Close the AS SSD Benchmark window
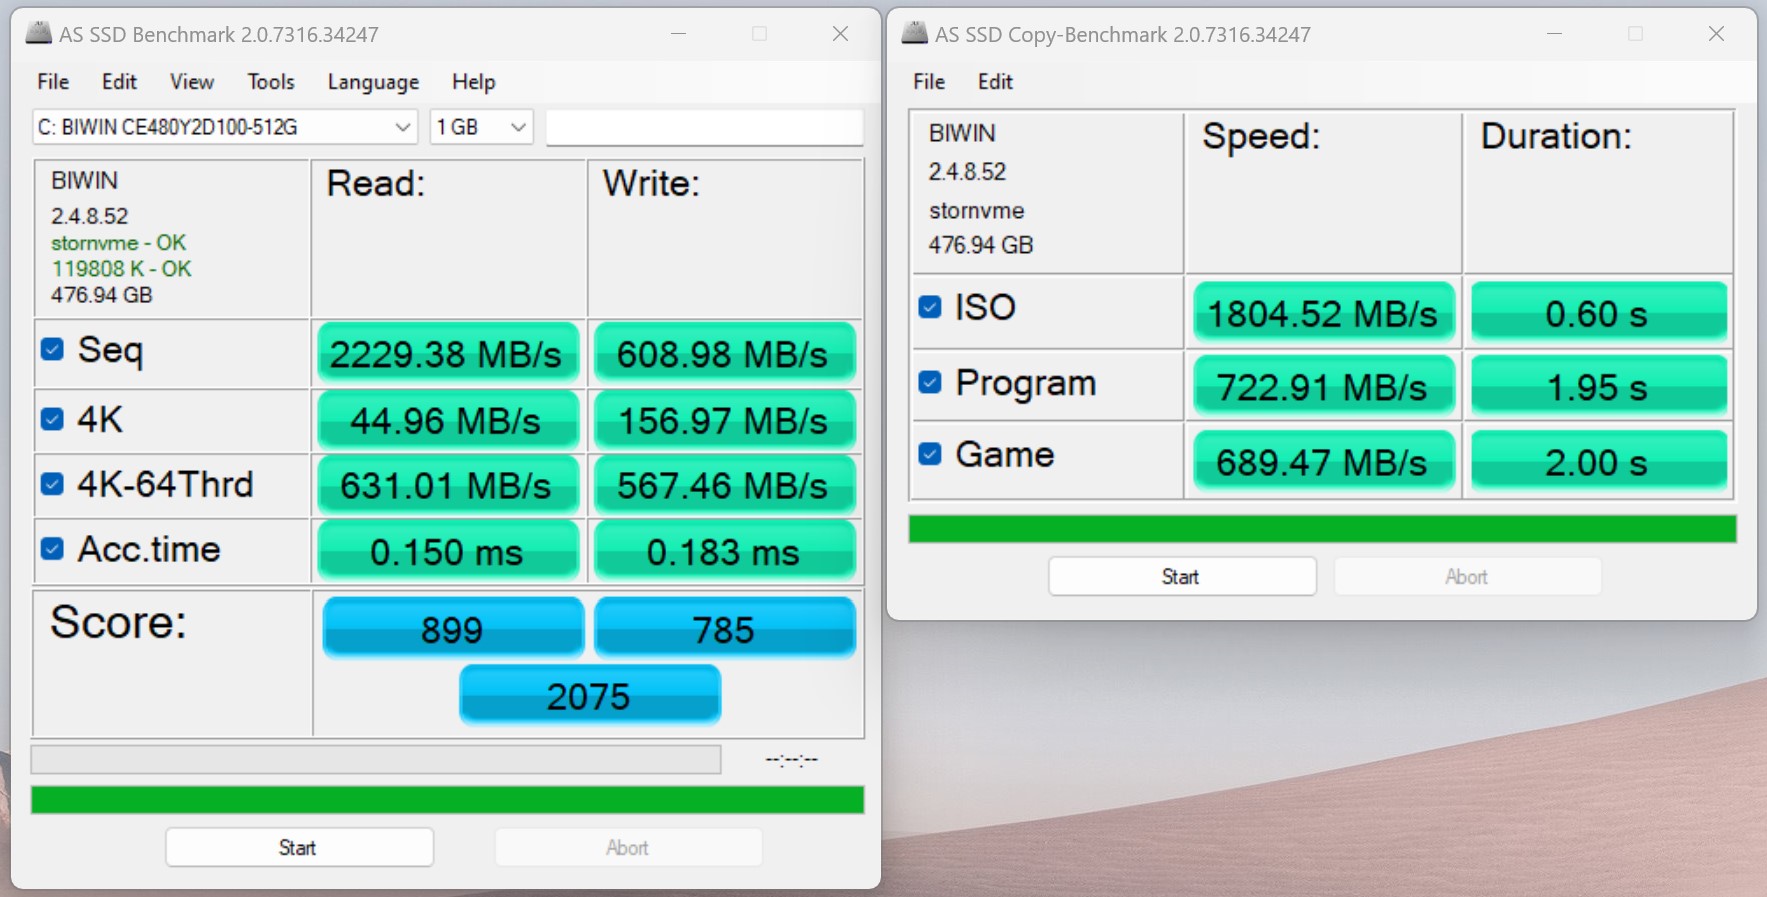 pyautogui.click(x=840, y=34)
